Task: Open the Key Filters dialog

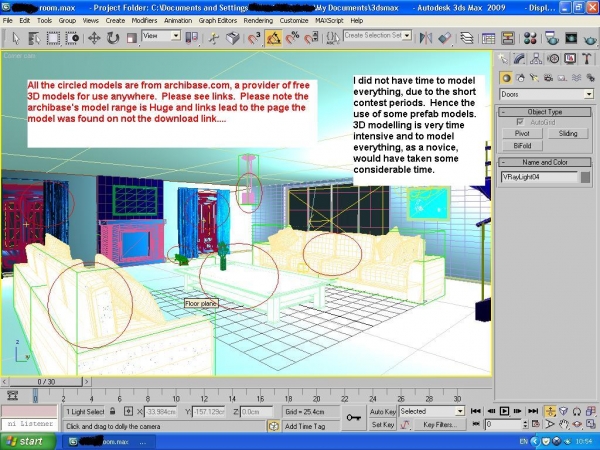Action: (440, 425)
